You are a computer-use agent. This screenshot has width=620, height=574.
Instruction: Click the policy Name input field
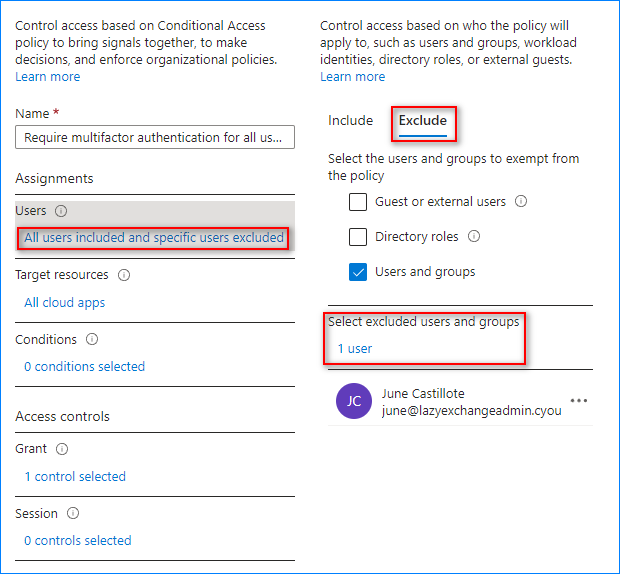(155, 137)
